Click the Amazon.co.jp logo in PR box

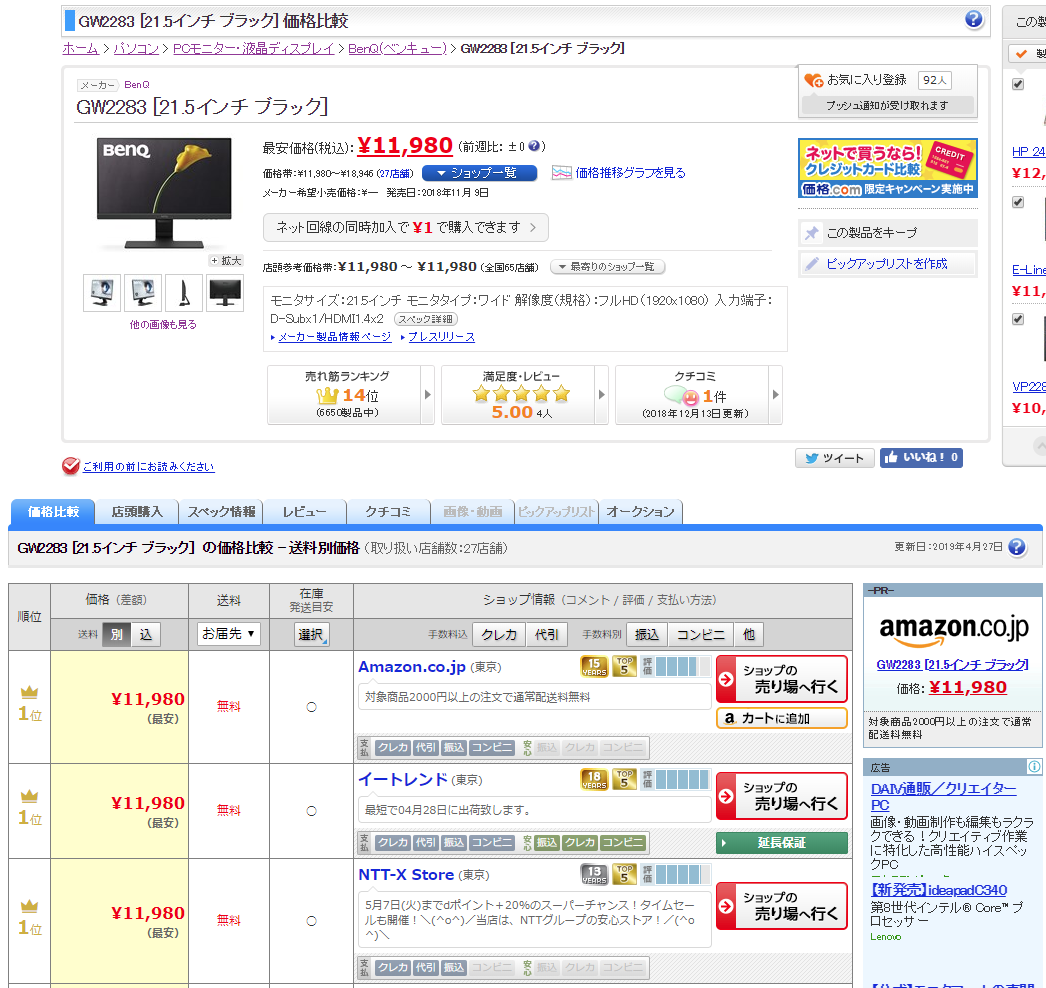coord(954,630)
